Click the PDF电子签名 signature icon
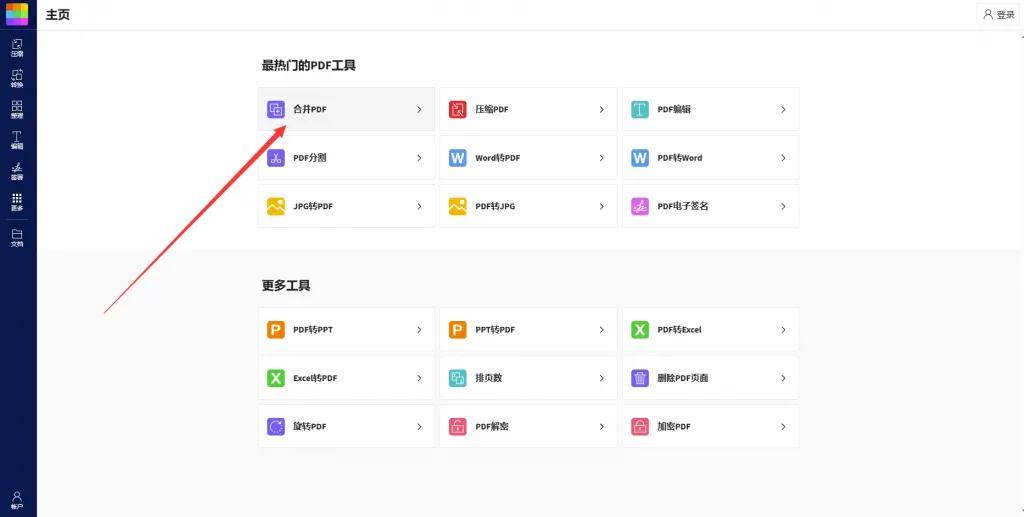Image resolution: width=1024 pixels, height=517 pixels. (640, 206)
